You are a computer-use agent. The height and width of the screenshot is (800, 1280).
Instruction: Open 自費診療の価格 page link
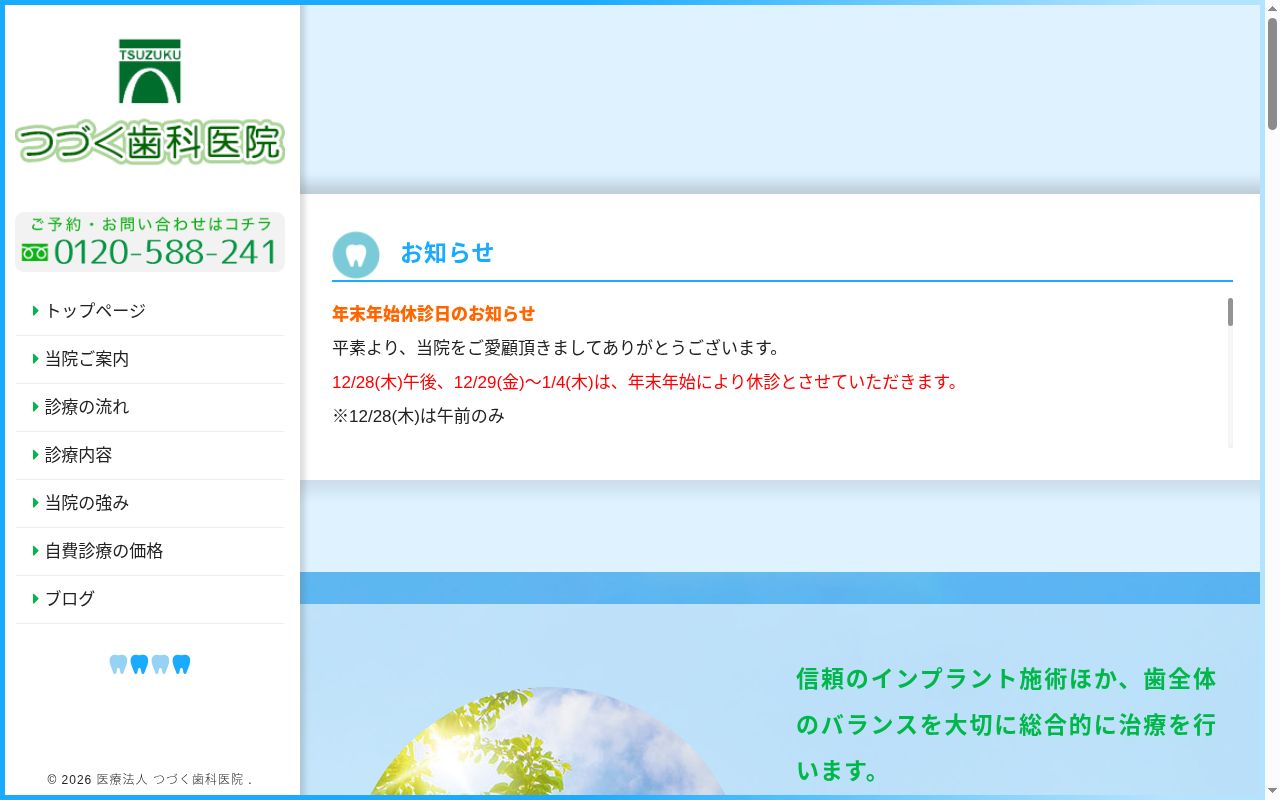pyautogui.click(x=150, y=551)
